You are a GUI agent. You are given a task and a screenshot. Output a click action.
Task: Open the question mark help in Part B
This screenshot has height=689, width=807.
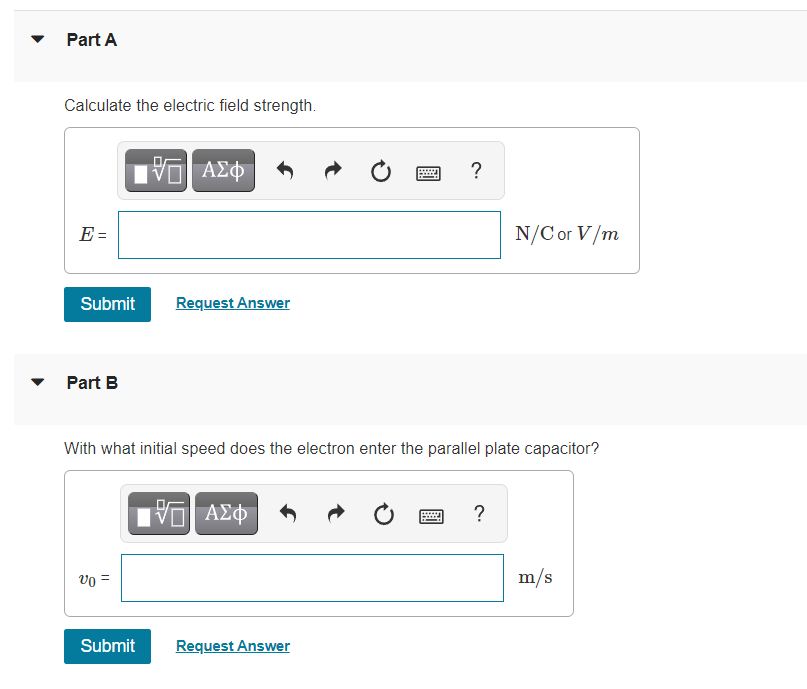click(479, 513)
